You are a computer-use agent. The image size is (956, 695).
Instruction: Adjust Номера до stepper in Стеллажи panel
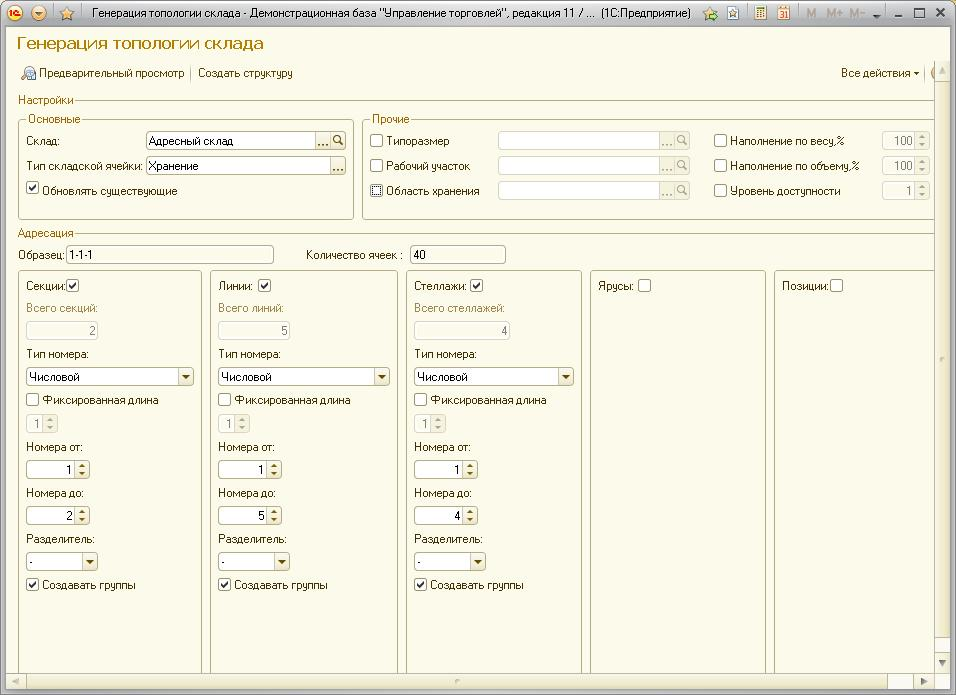[x=469, y=516]
